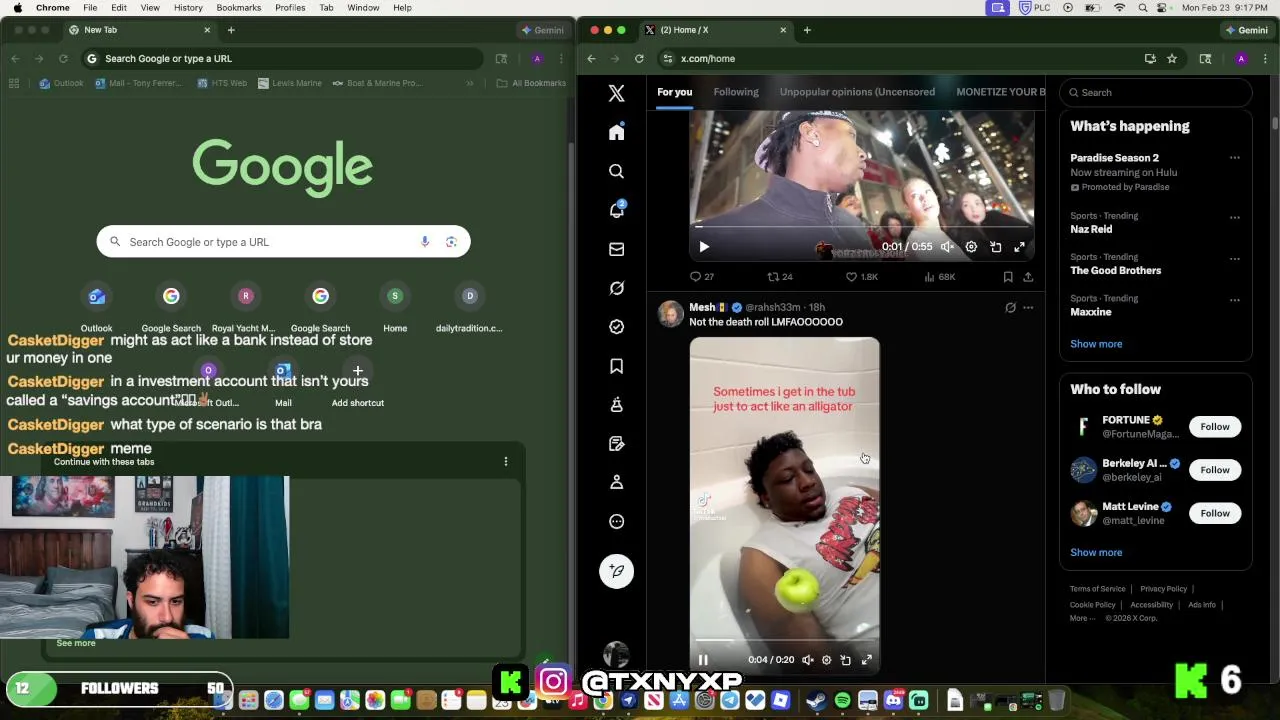Show more under Who to follow
This screenshot has height=720, width=1280.
click(1096, 552)
